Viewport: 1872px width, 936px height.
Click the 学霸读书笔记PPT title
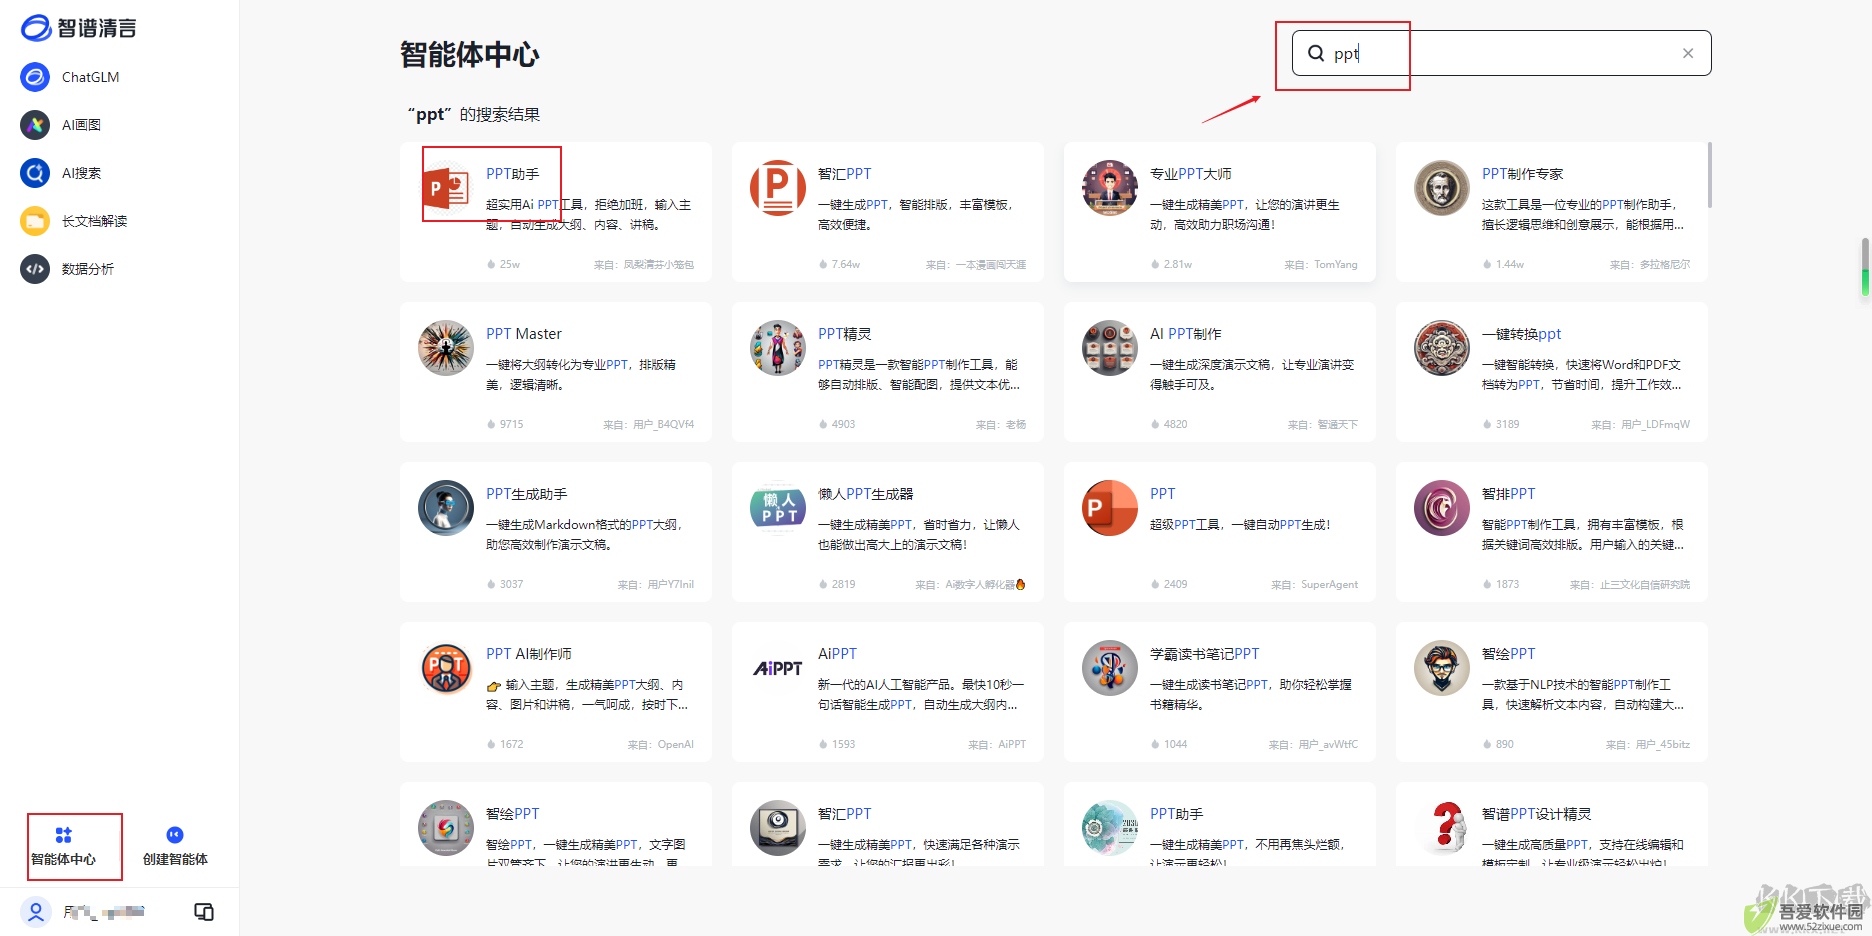[x=1204, y=654]
